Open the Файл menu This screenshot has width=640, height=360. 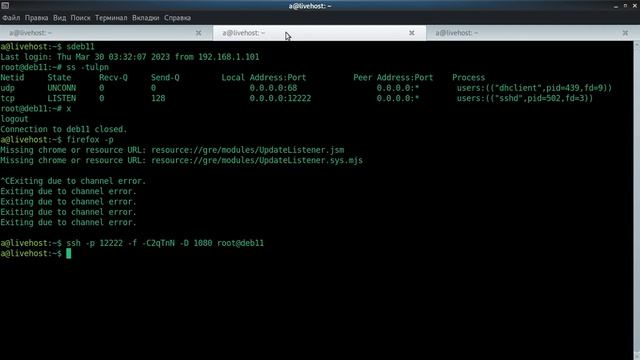coord(11,18)
